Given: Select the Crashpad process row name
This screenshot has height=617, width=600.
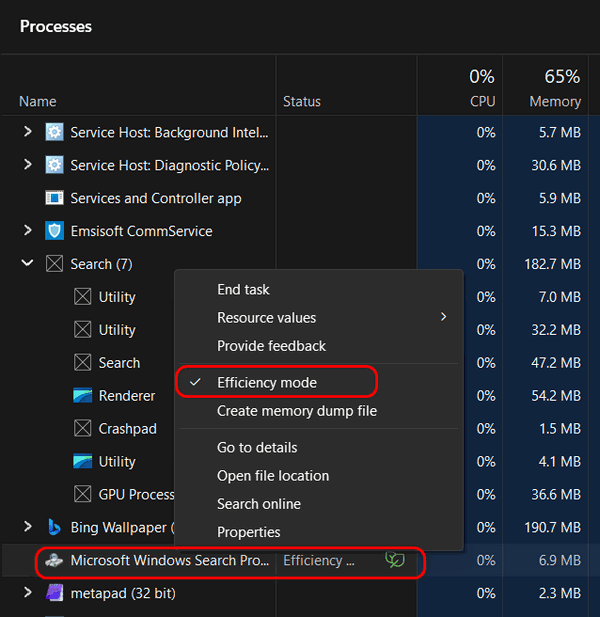Looking at the screenshot, I should pos(127,429).
